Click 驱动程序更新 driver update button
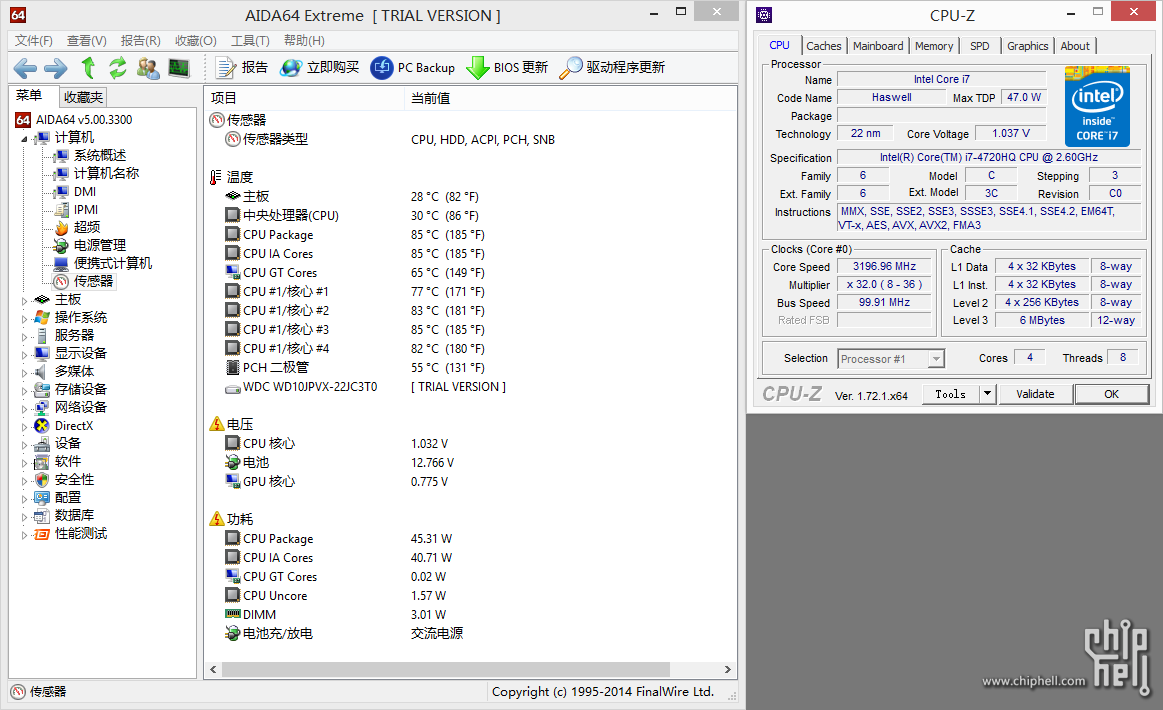 click(612, 68)
